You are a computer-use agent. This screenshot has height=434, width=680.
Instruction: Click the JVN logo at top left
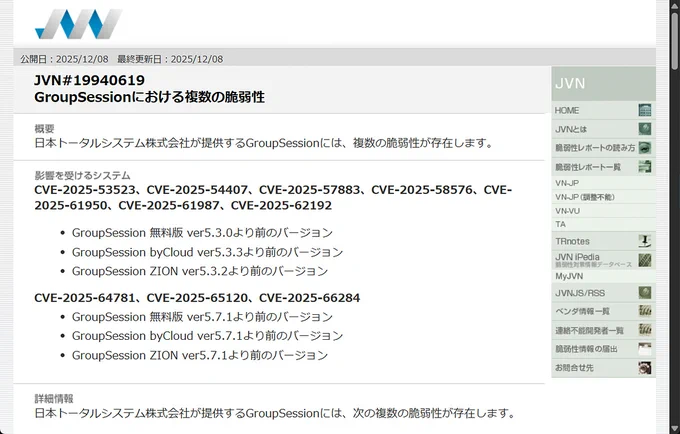(78, 24)
